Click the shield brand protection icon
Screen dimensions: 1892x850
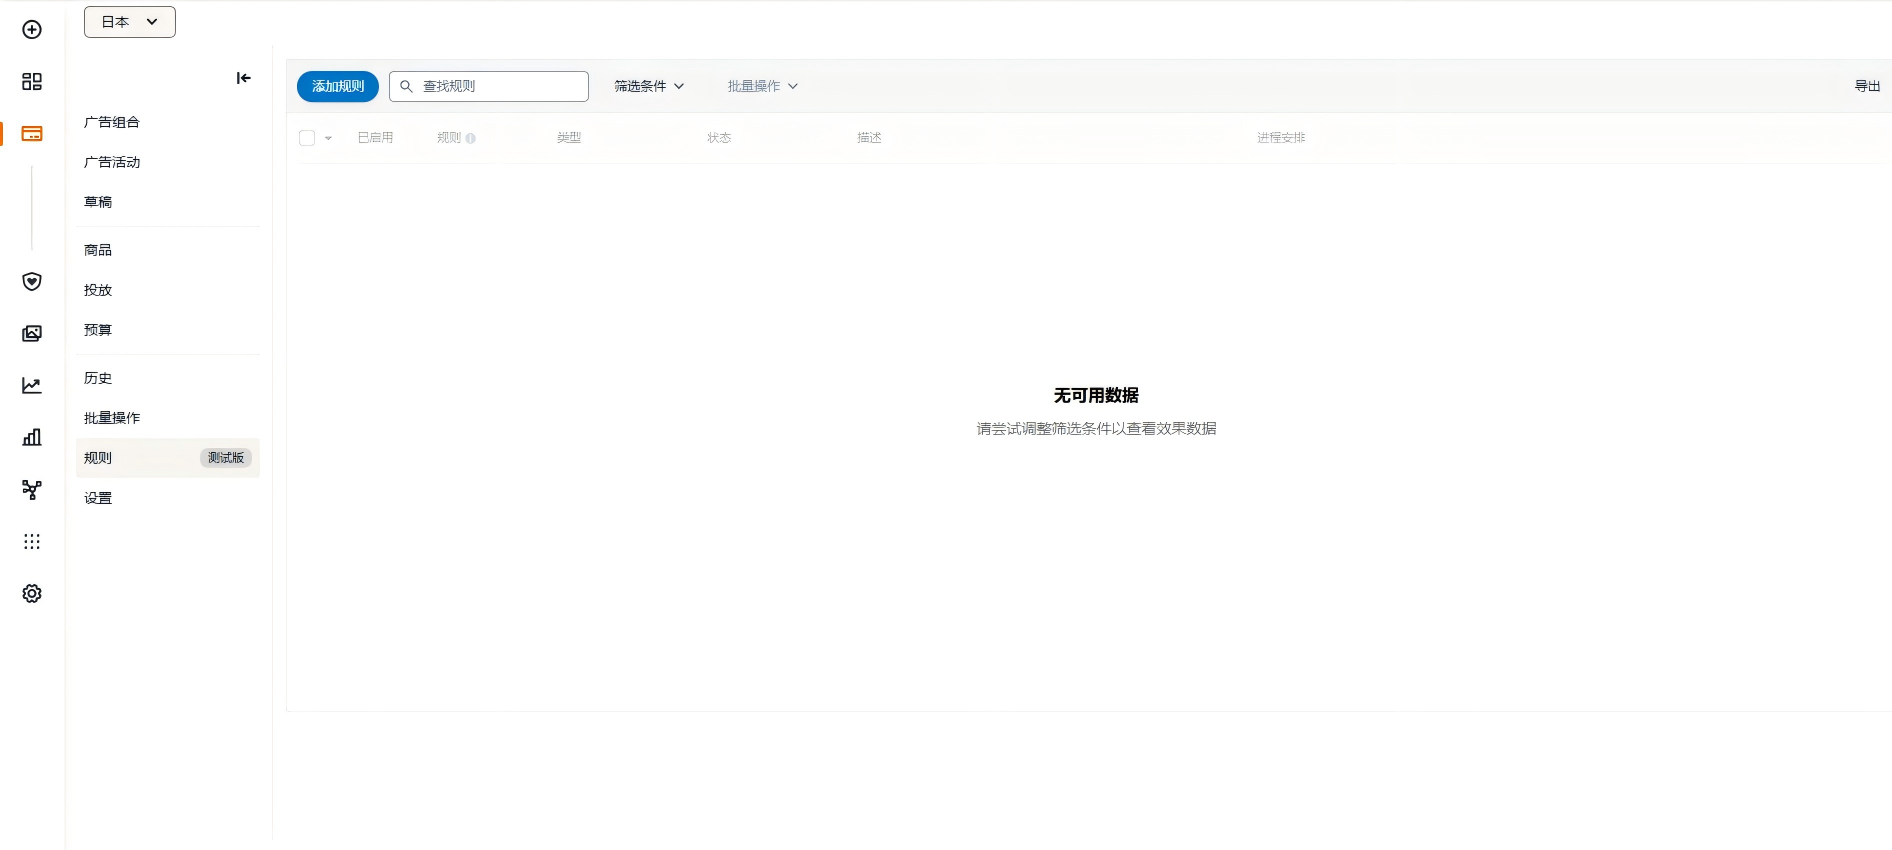click(32, 282)
